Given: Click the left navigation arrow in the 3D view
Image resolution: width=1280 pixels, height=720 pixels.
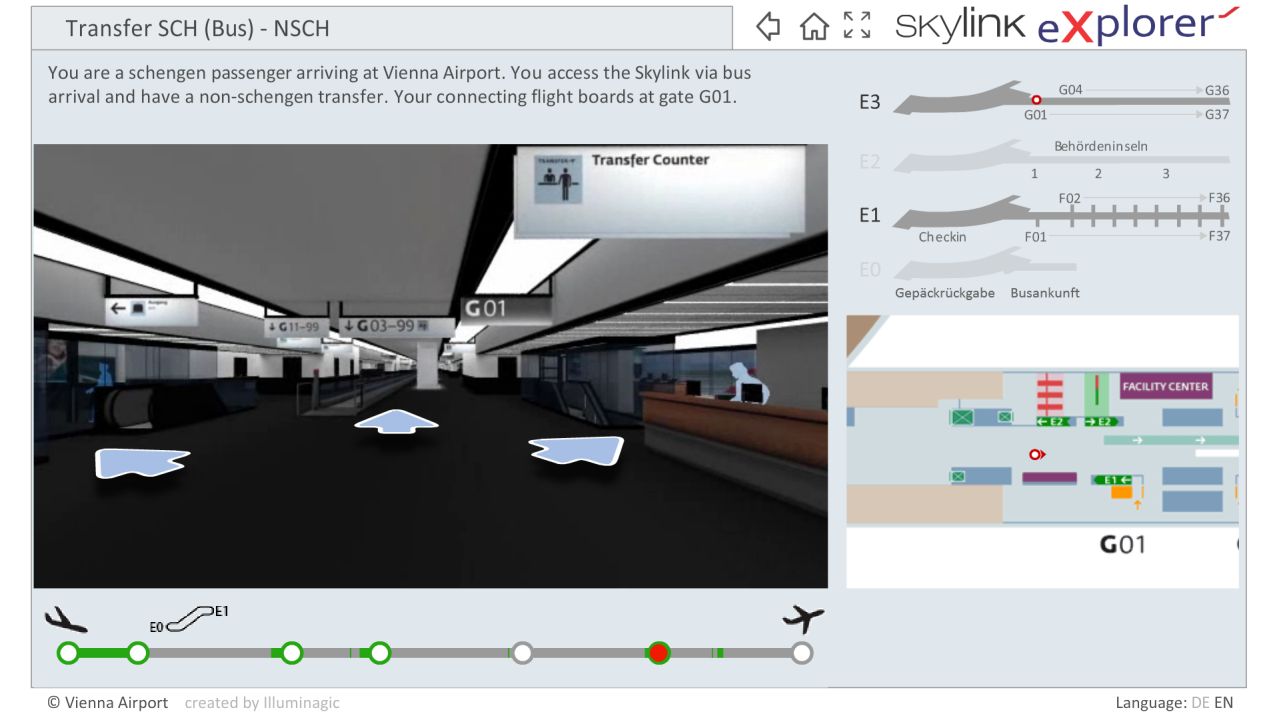Looking at the screenshot, I should [141, 462].
